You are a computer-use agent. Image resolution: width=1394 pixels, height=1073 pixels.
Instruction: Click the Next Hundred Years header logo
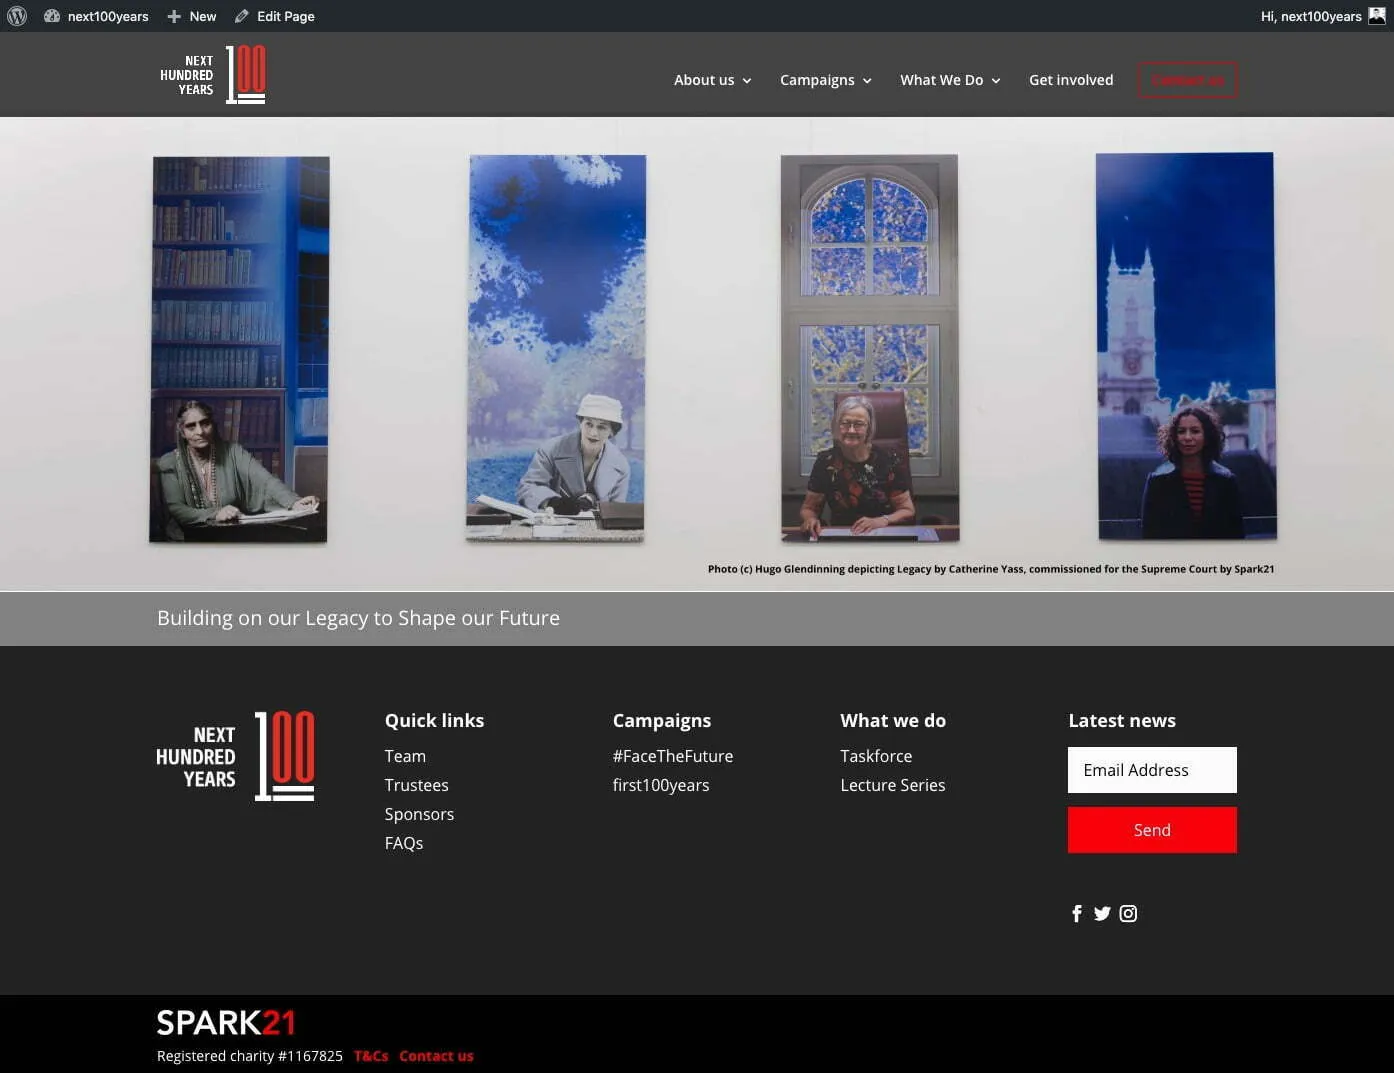coord(213,74)
